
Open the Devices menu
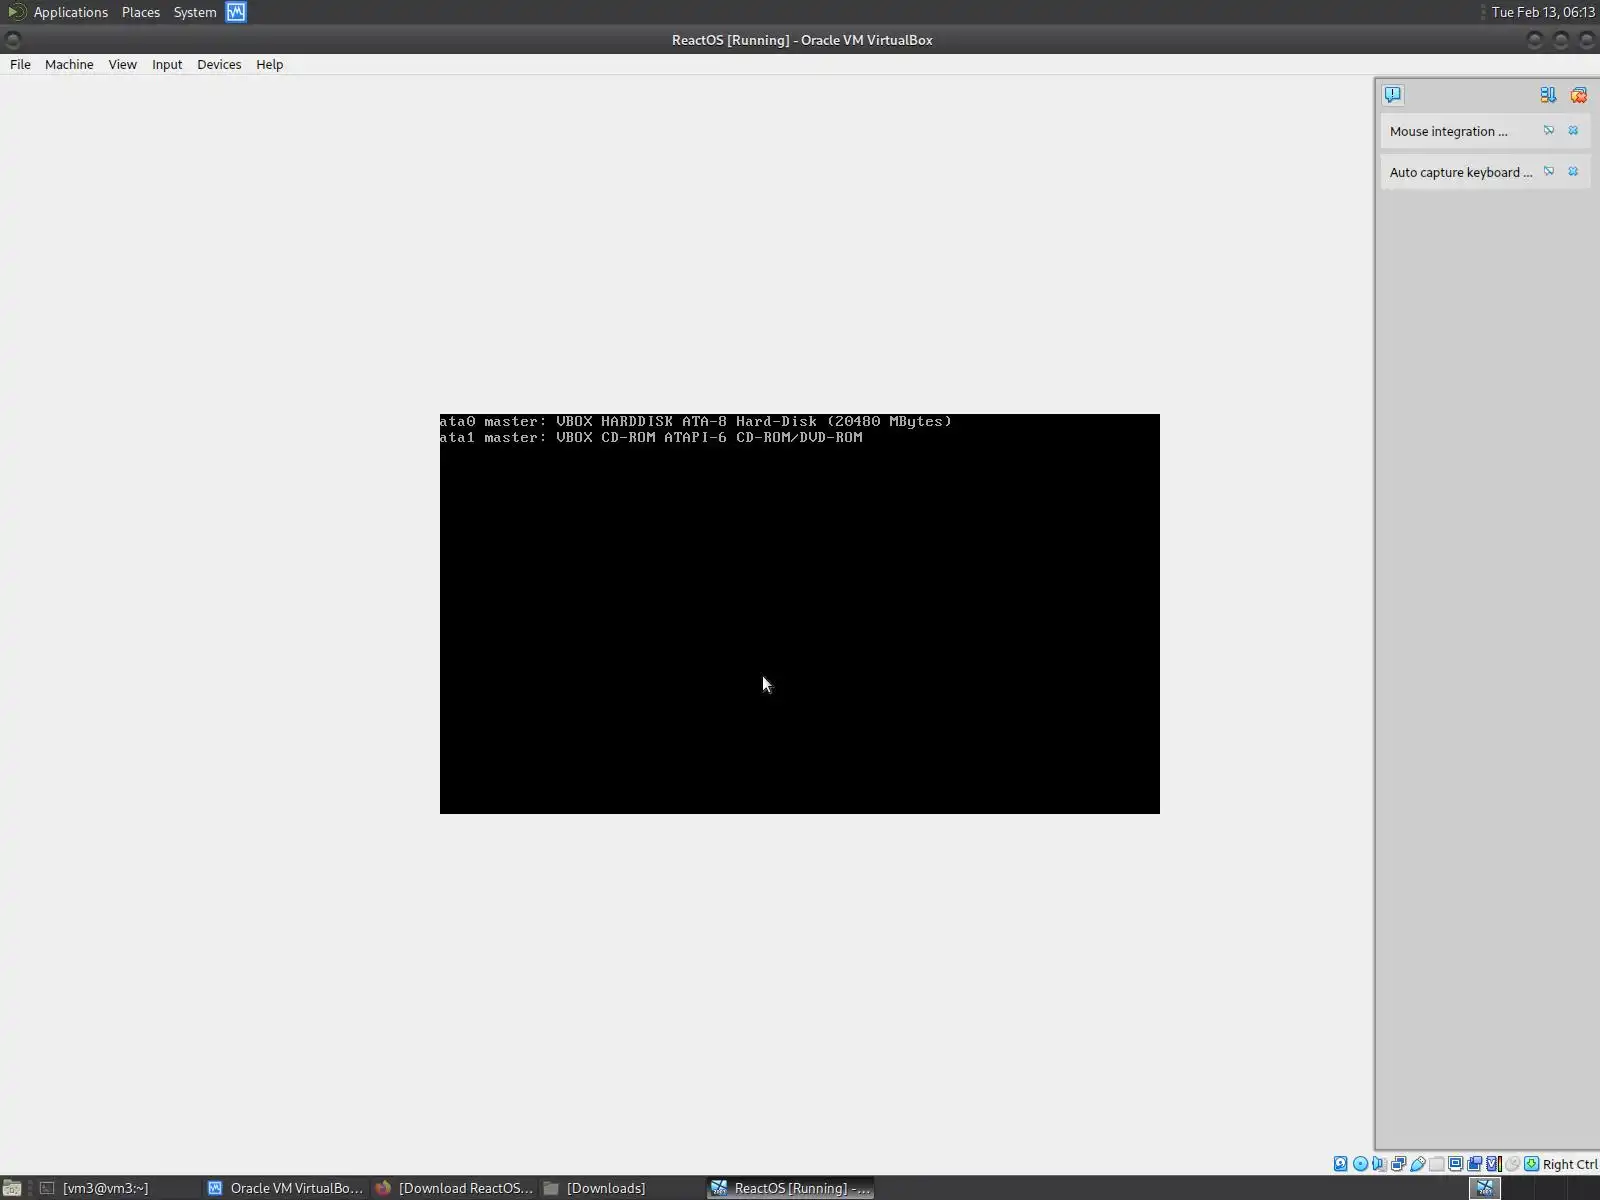pyautogui.click(x=219, y=64)
